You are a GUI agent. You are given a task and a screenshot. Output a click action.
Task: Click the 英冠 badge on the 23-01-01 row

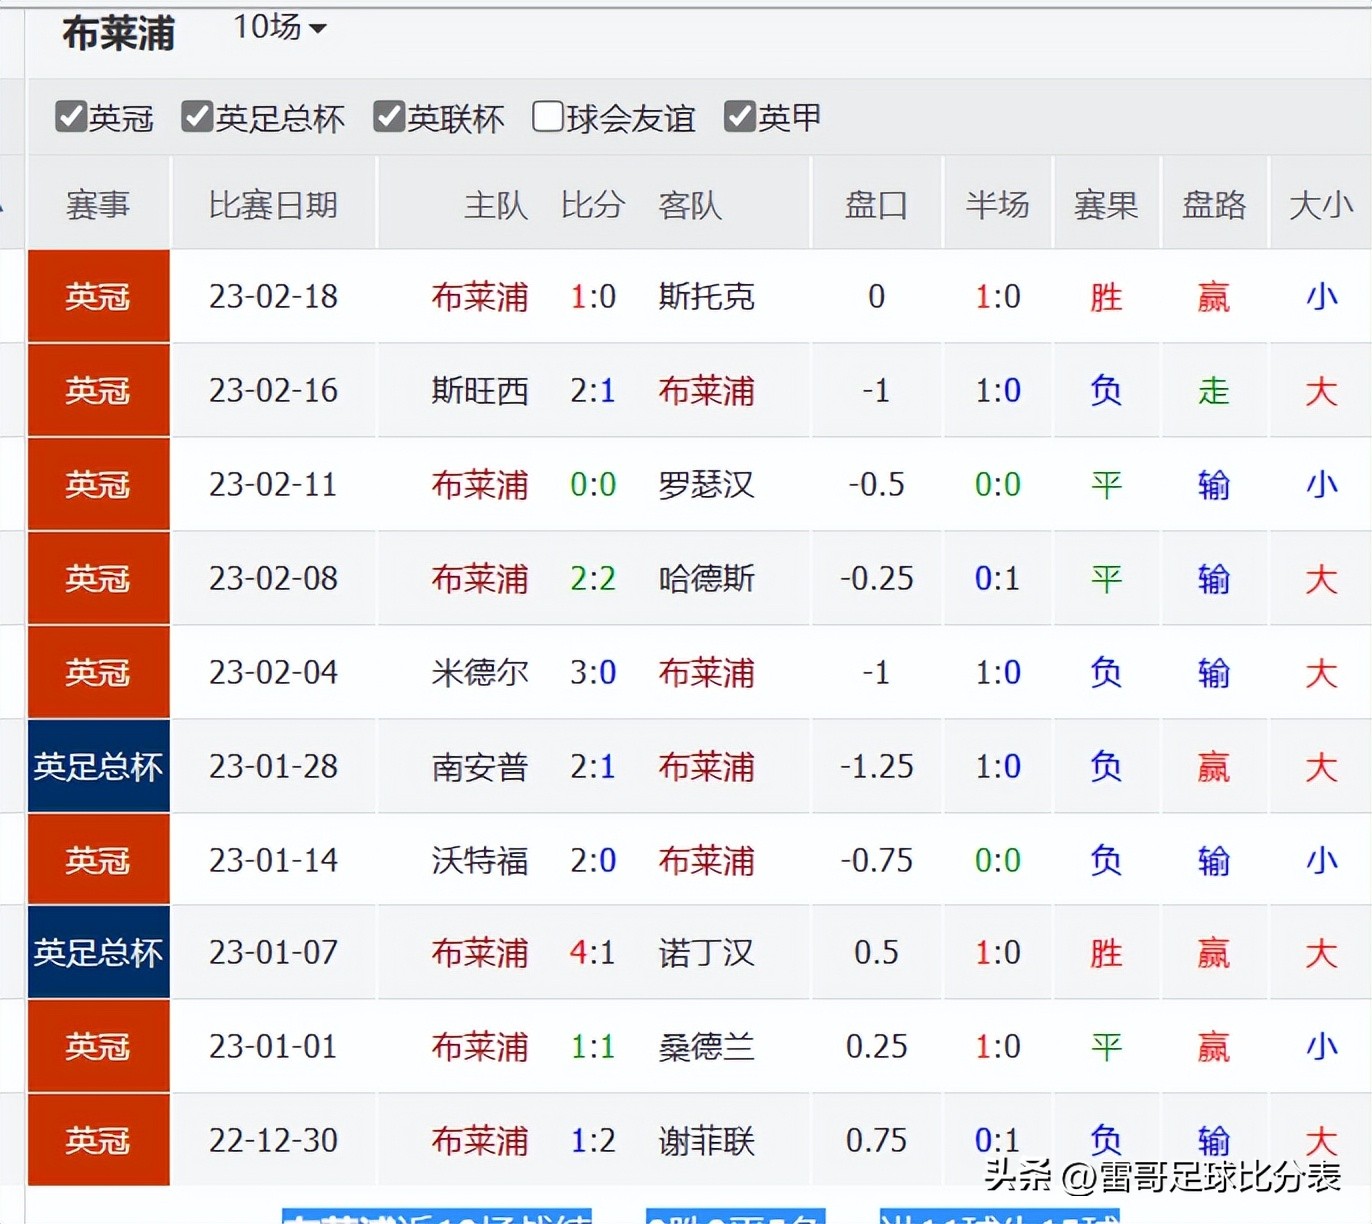[x=97, y=1046]
